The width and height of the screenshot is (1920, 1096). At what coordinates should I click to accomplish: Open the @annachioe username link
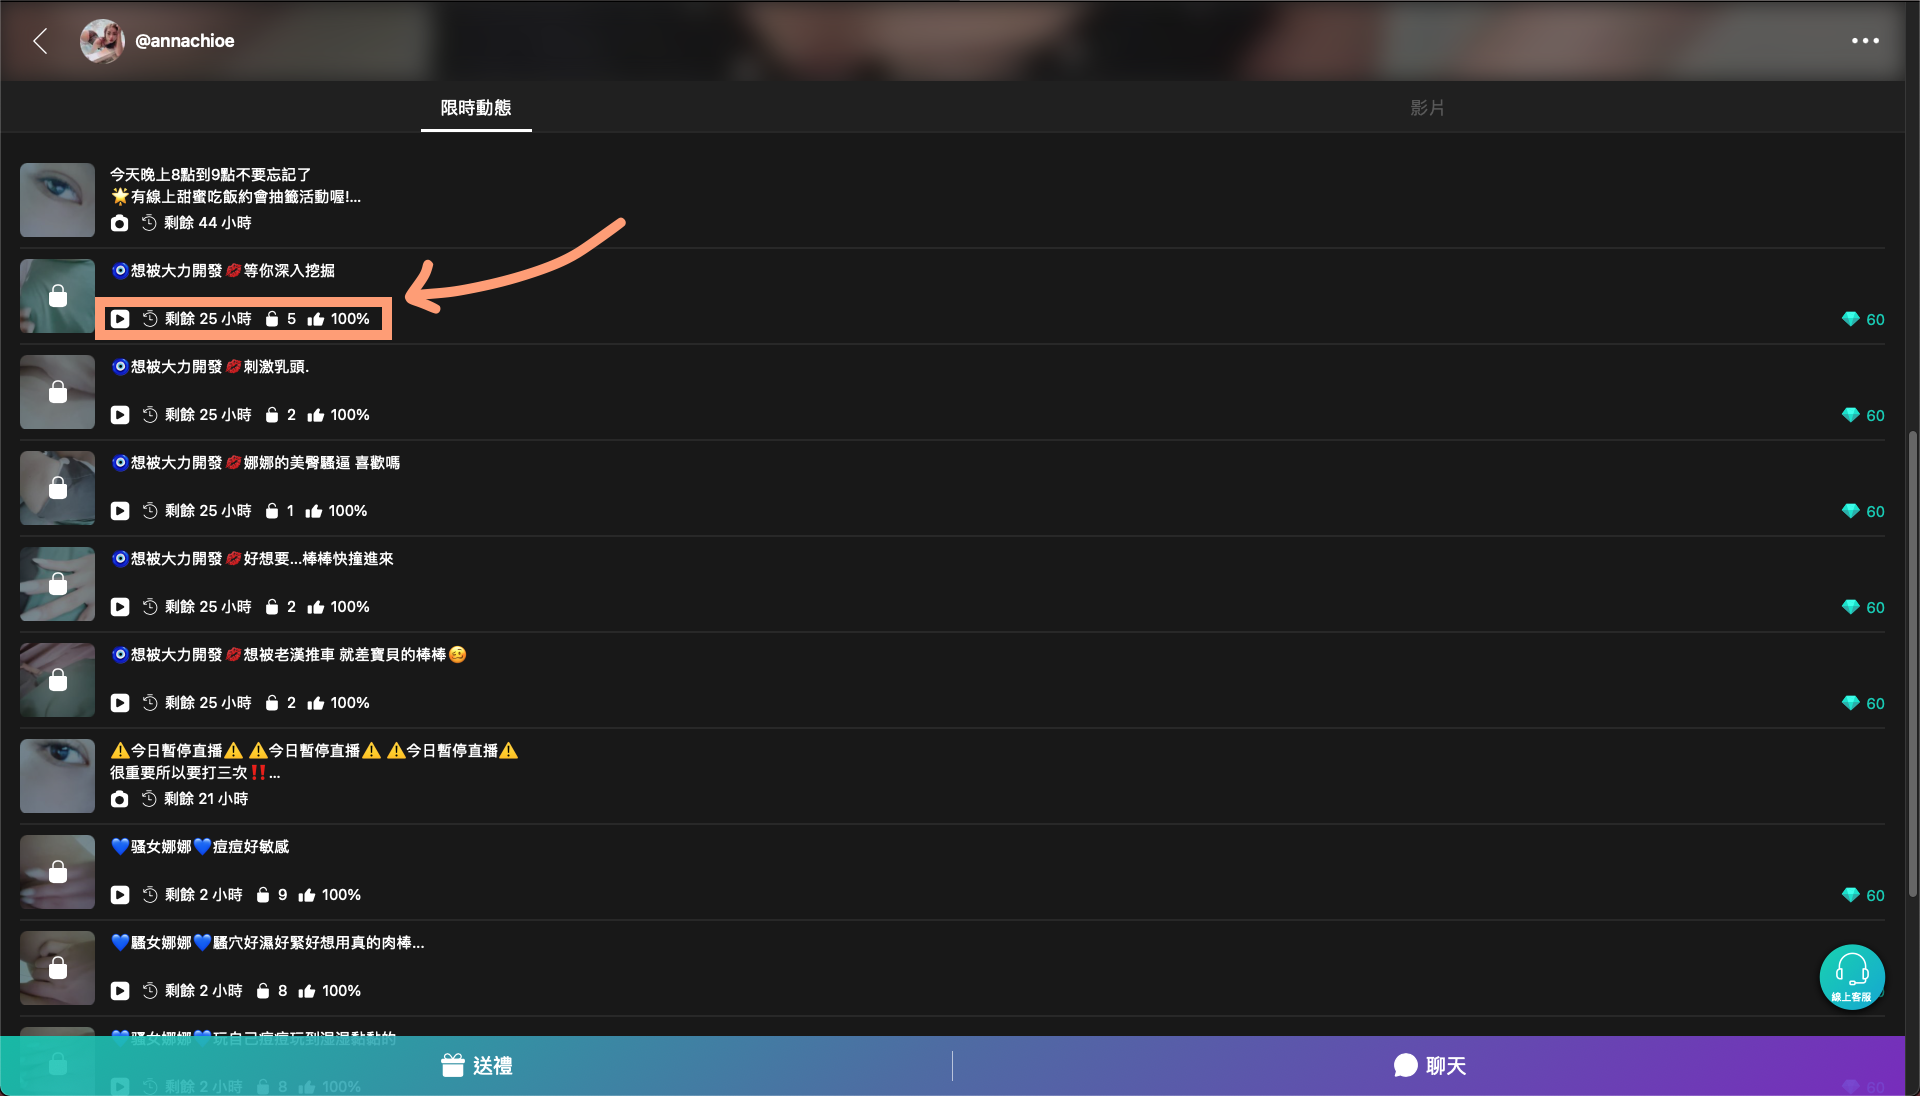[185, 41]
